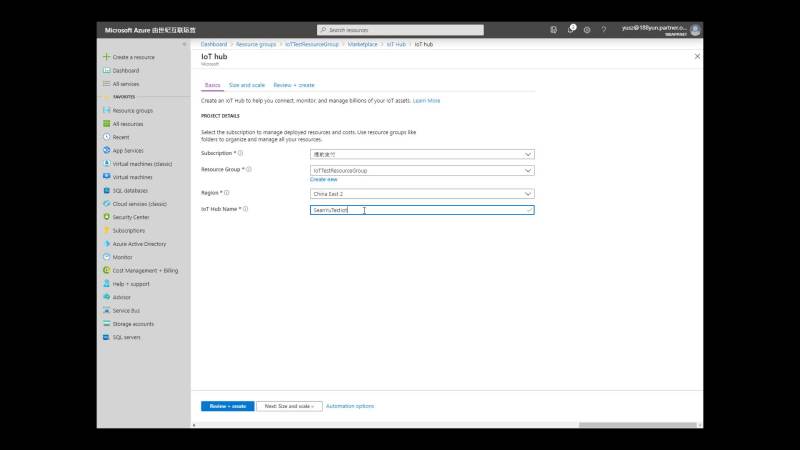Image resolution: width=800 pixels, height=450 pixels.
Task: Click the Learn More link
Action: click(x=426, y=101)
